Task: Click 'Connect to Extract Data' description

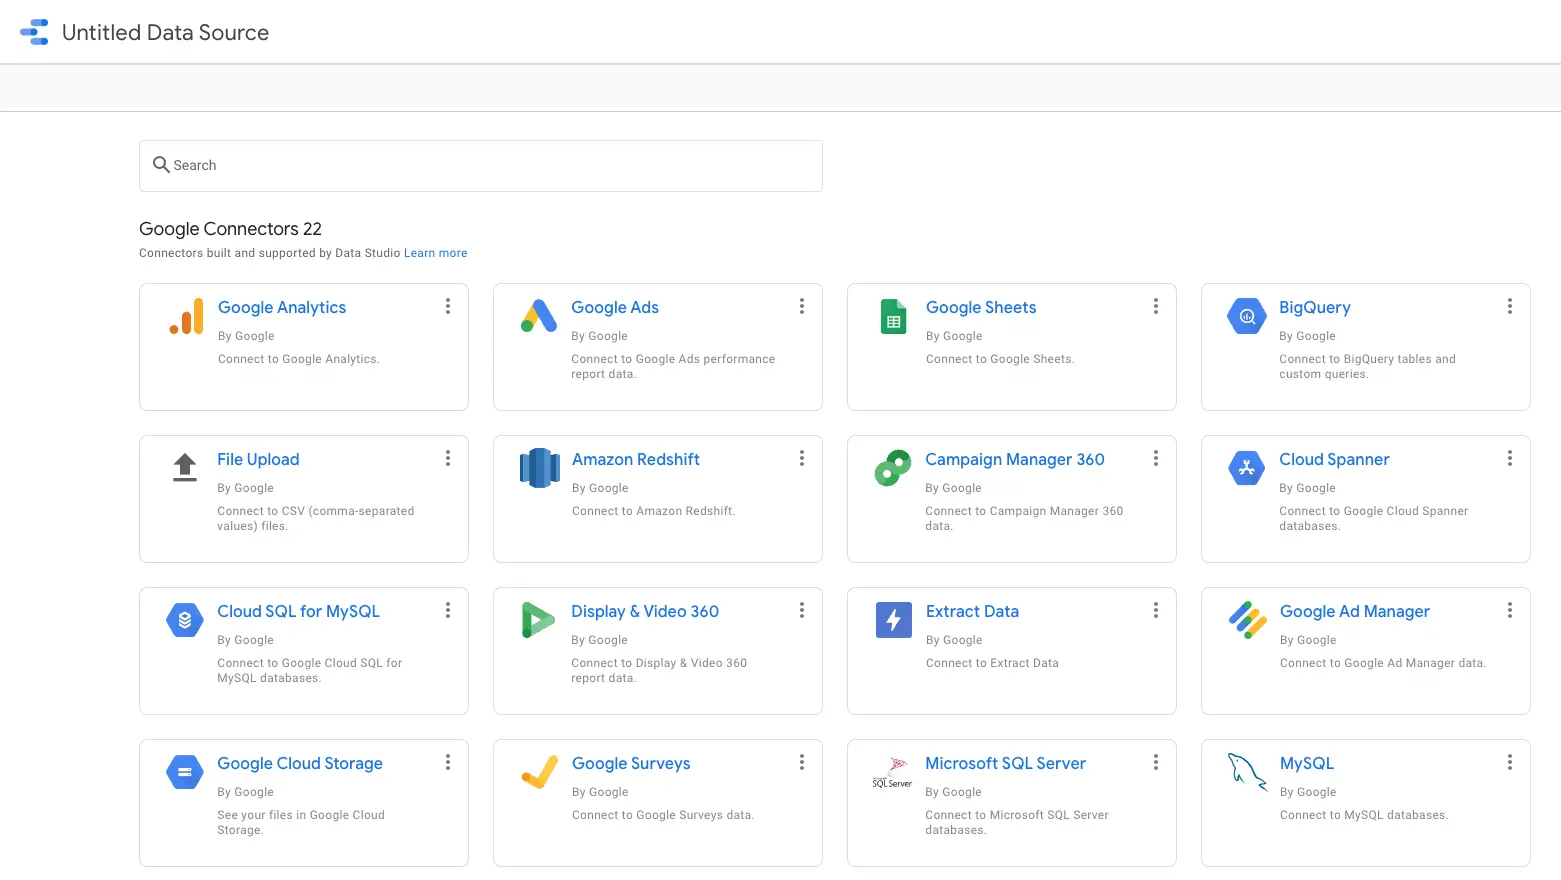Action: pyautogui.click(x=992, y=663)
